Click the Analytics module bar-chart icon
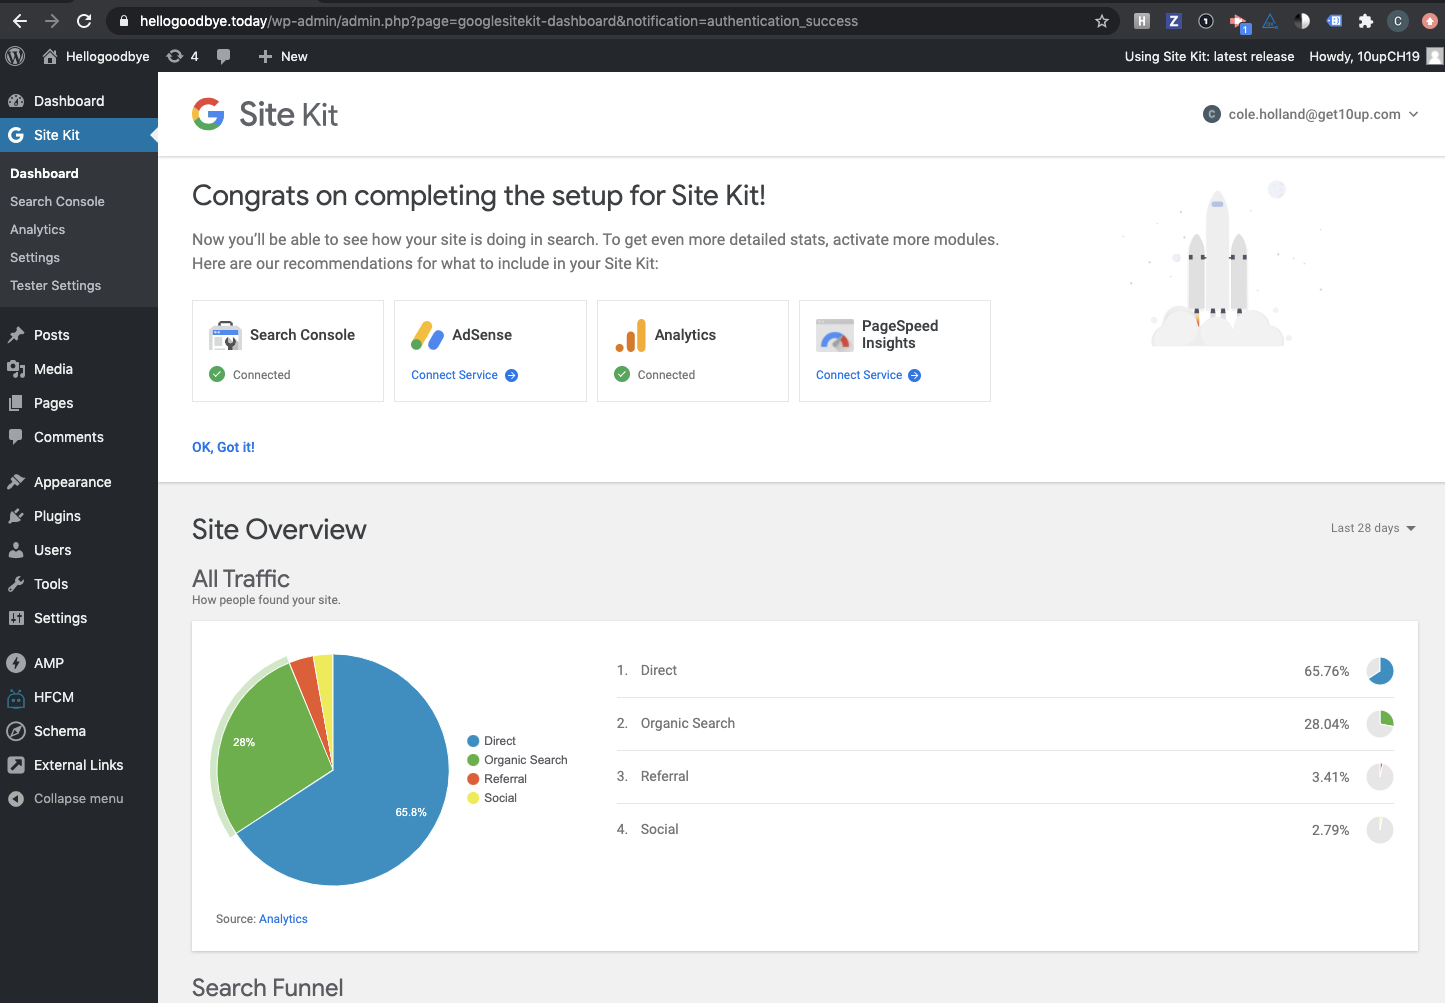This screenshot has width=1445, height=1003. tap(630, 336)
